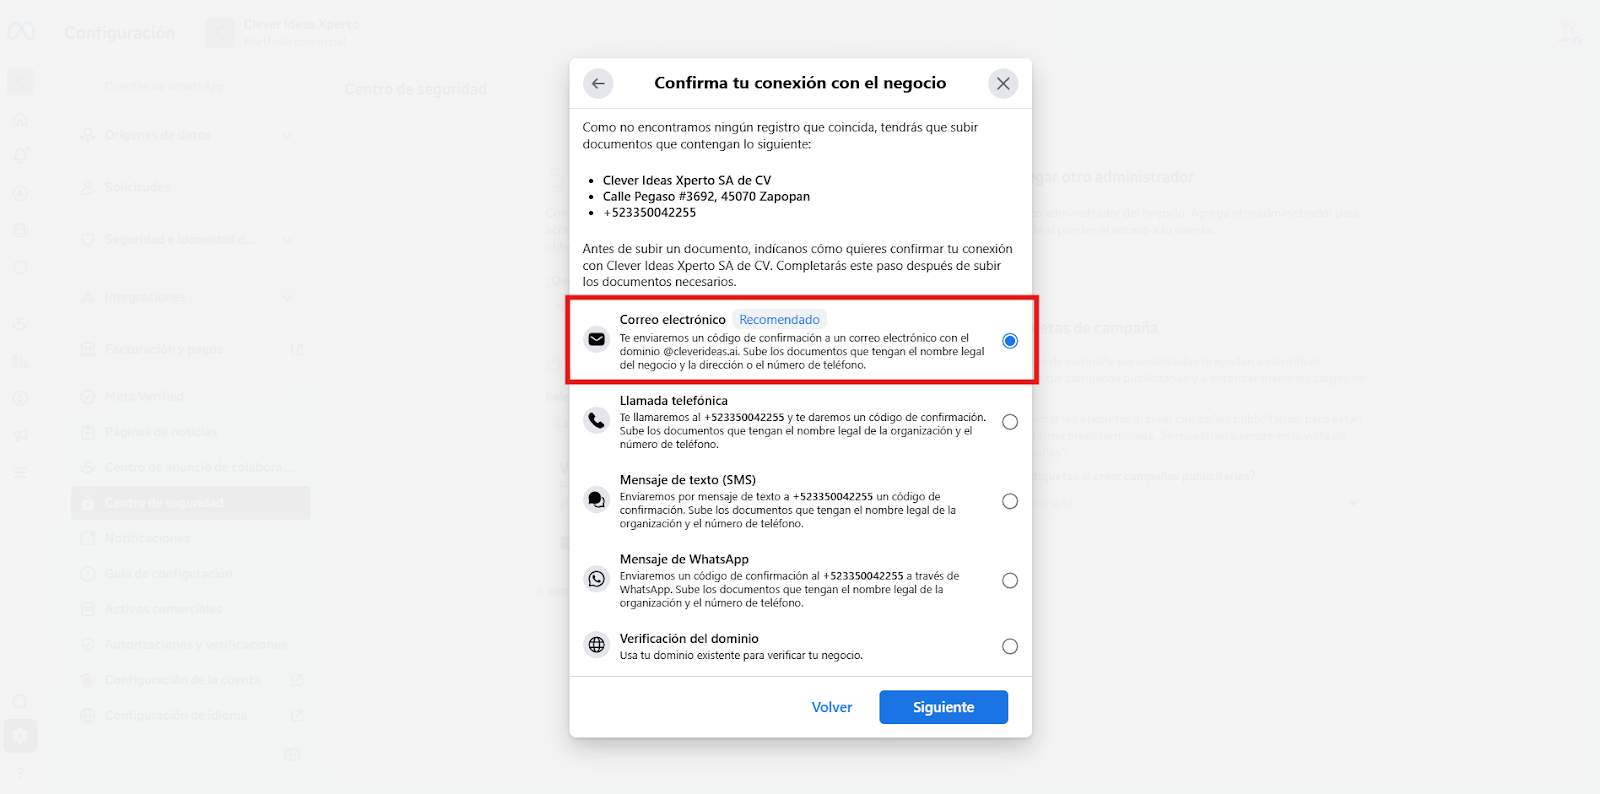This screenshot has height=794, width=1600.
Task: Open settings gear in the left sidebar
Action: point(20,736)
